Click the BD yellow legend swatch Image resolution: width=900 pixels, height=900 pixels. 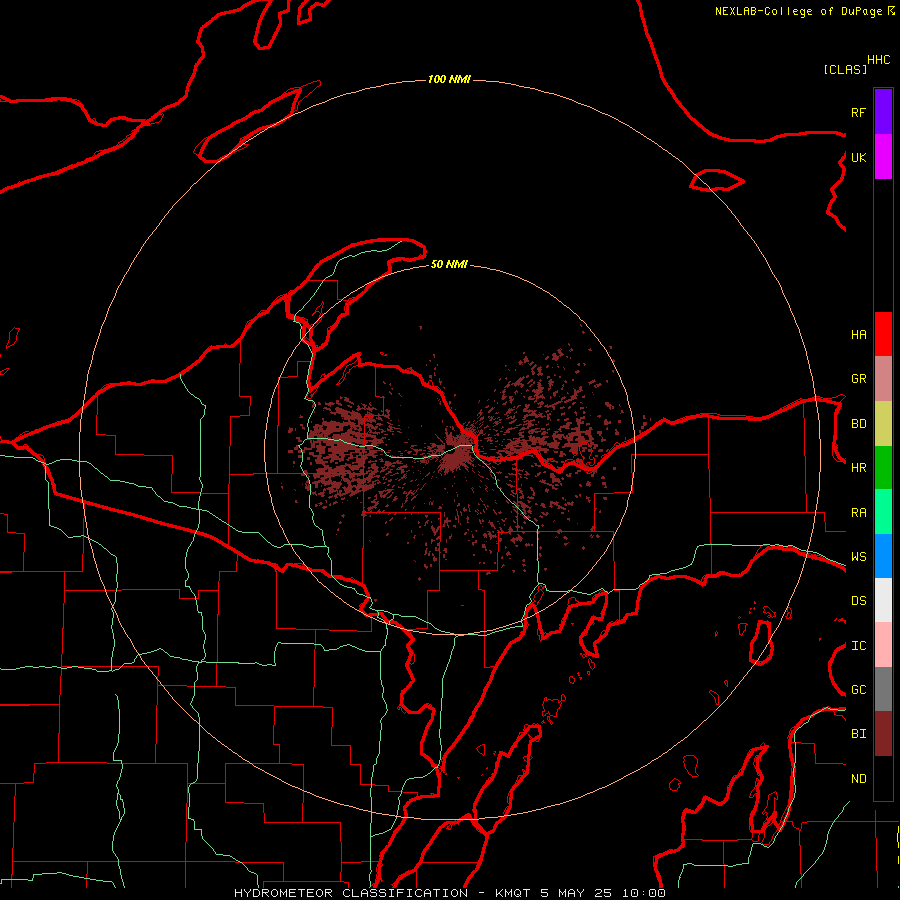pos(883,424)
